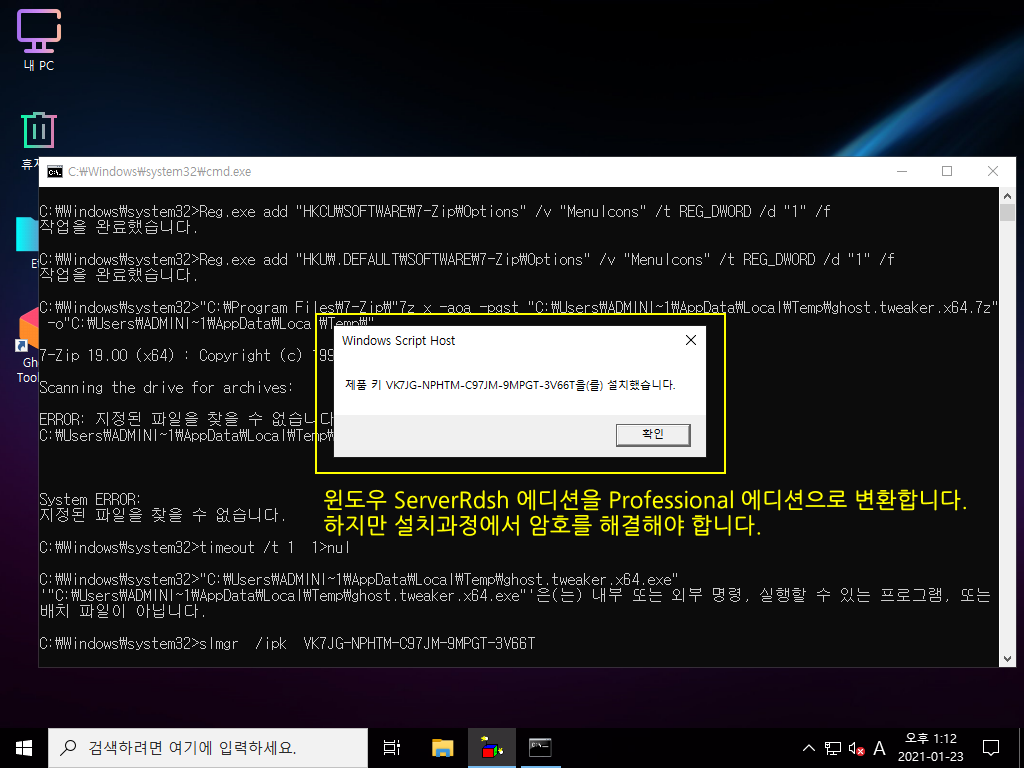
Task: Open the Action Center notification icon
Action: coord(991,748)
